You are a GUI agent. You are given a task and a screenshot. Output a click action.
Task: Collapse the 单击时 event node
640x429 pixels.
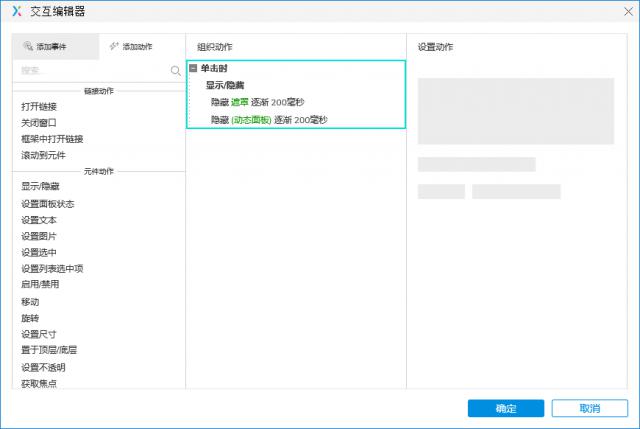click(x=193, y=68)
